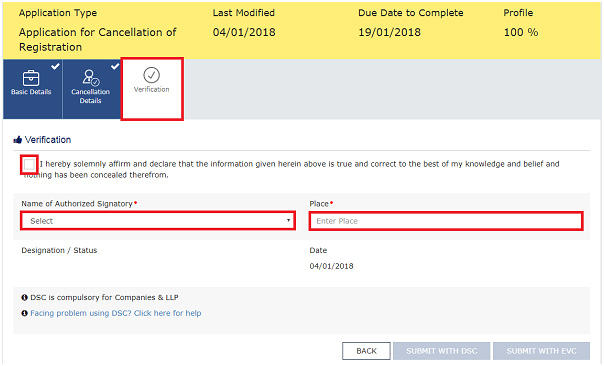The width and height of the screenshot is (604, 366).
Task: Click SUBMIT WITH DSC button
Action: [x=441, y=351]
